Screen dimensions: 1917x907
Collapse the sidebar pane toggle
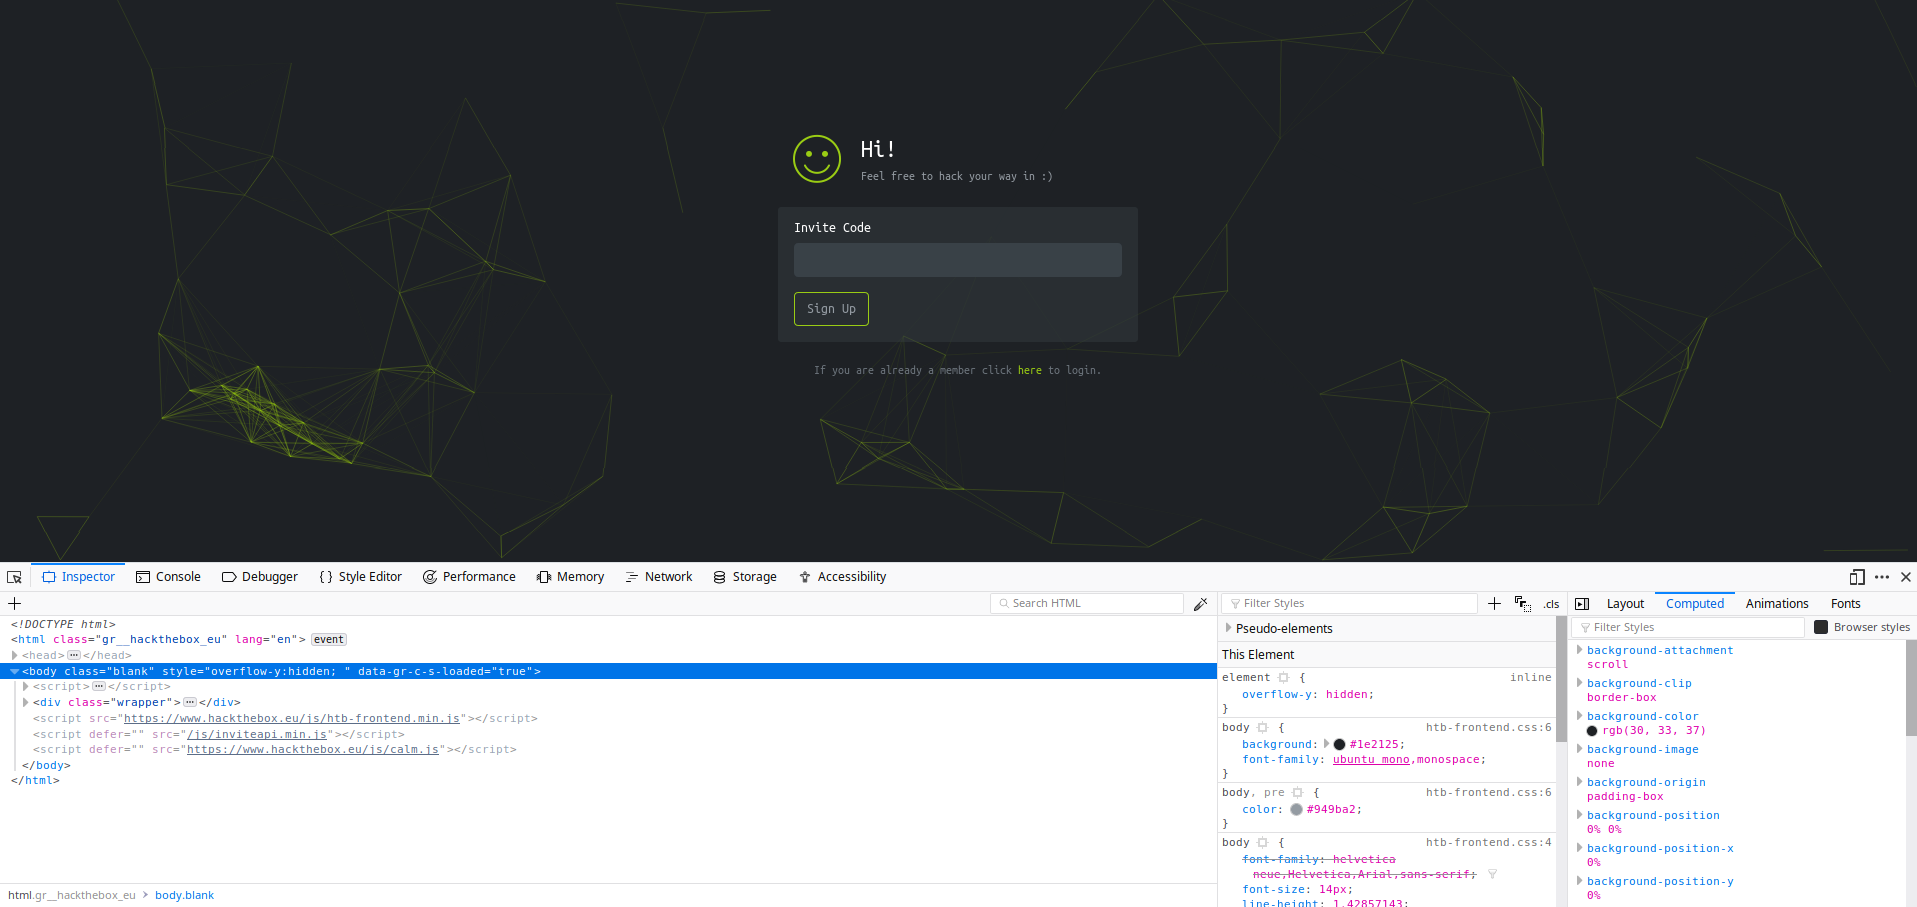pyautogui.click(x=1582, y=604)
